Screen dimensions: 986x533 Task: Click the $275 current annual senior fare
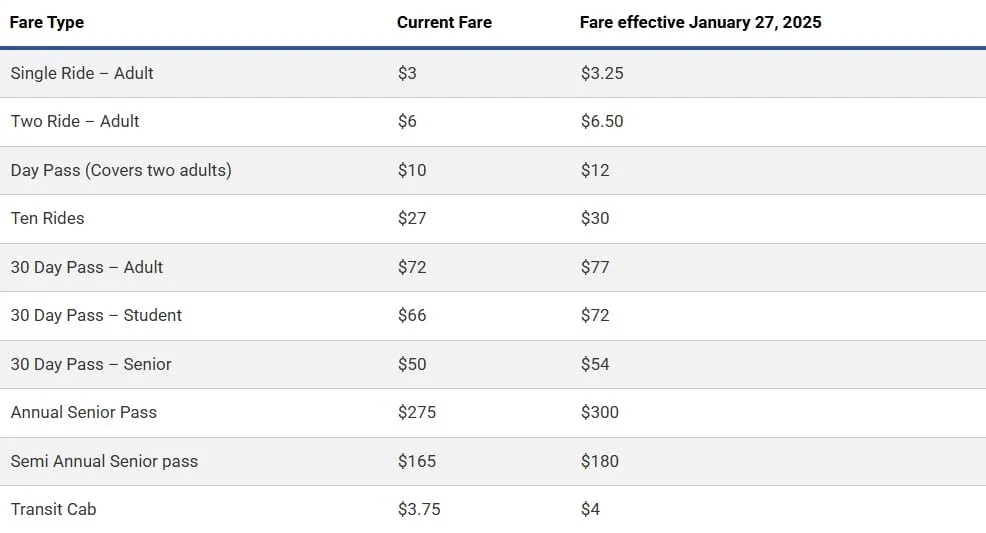(417, 412)
